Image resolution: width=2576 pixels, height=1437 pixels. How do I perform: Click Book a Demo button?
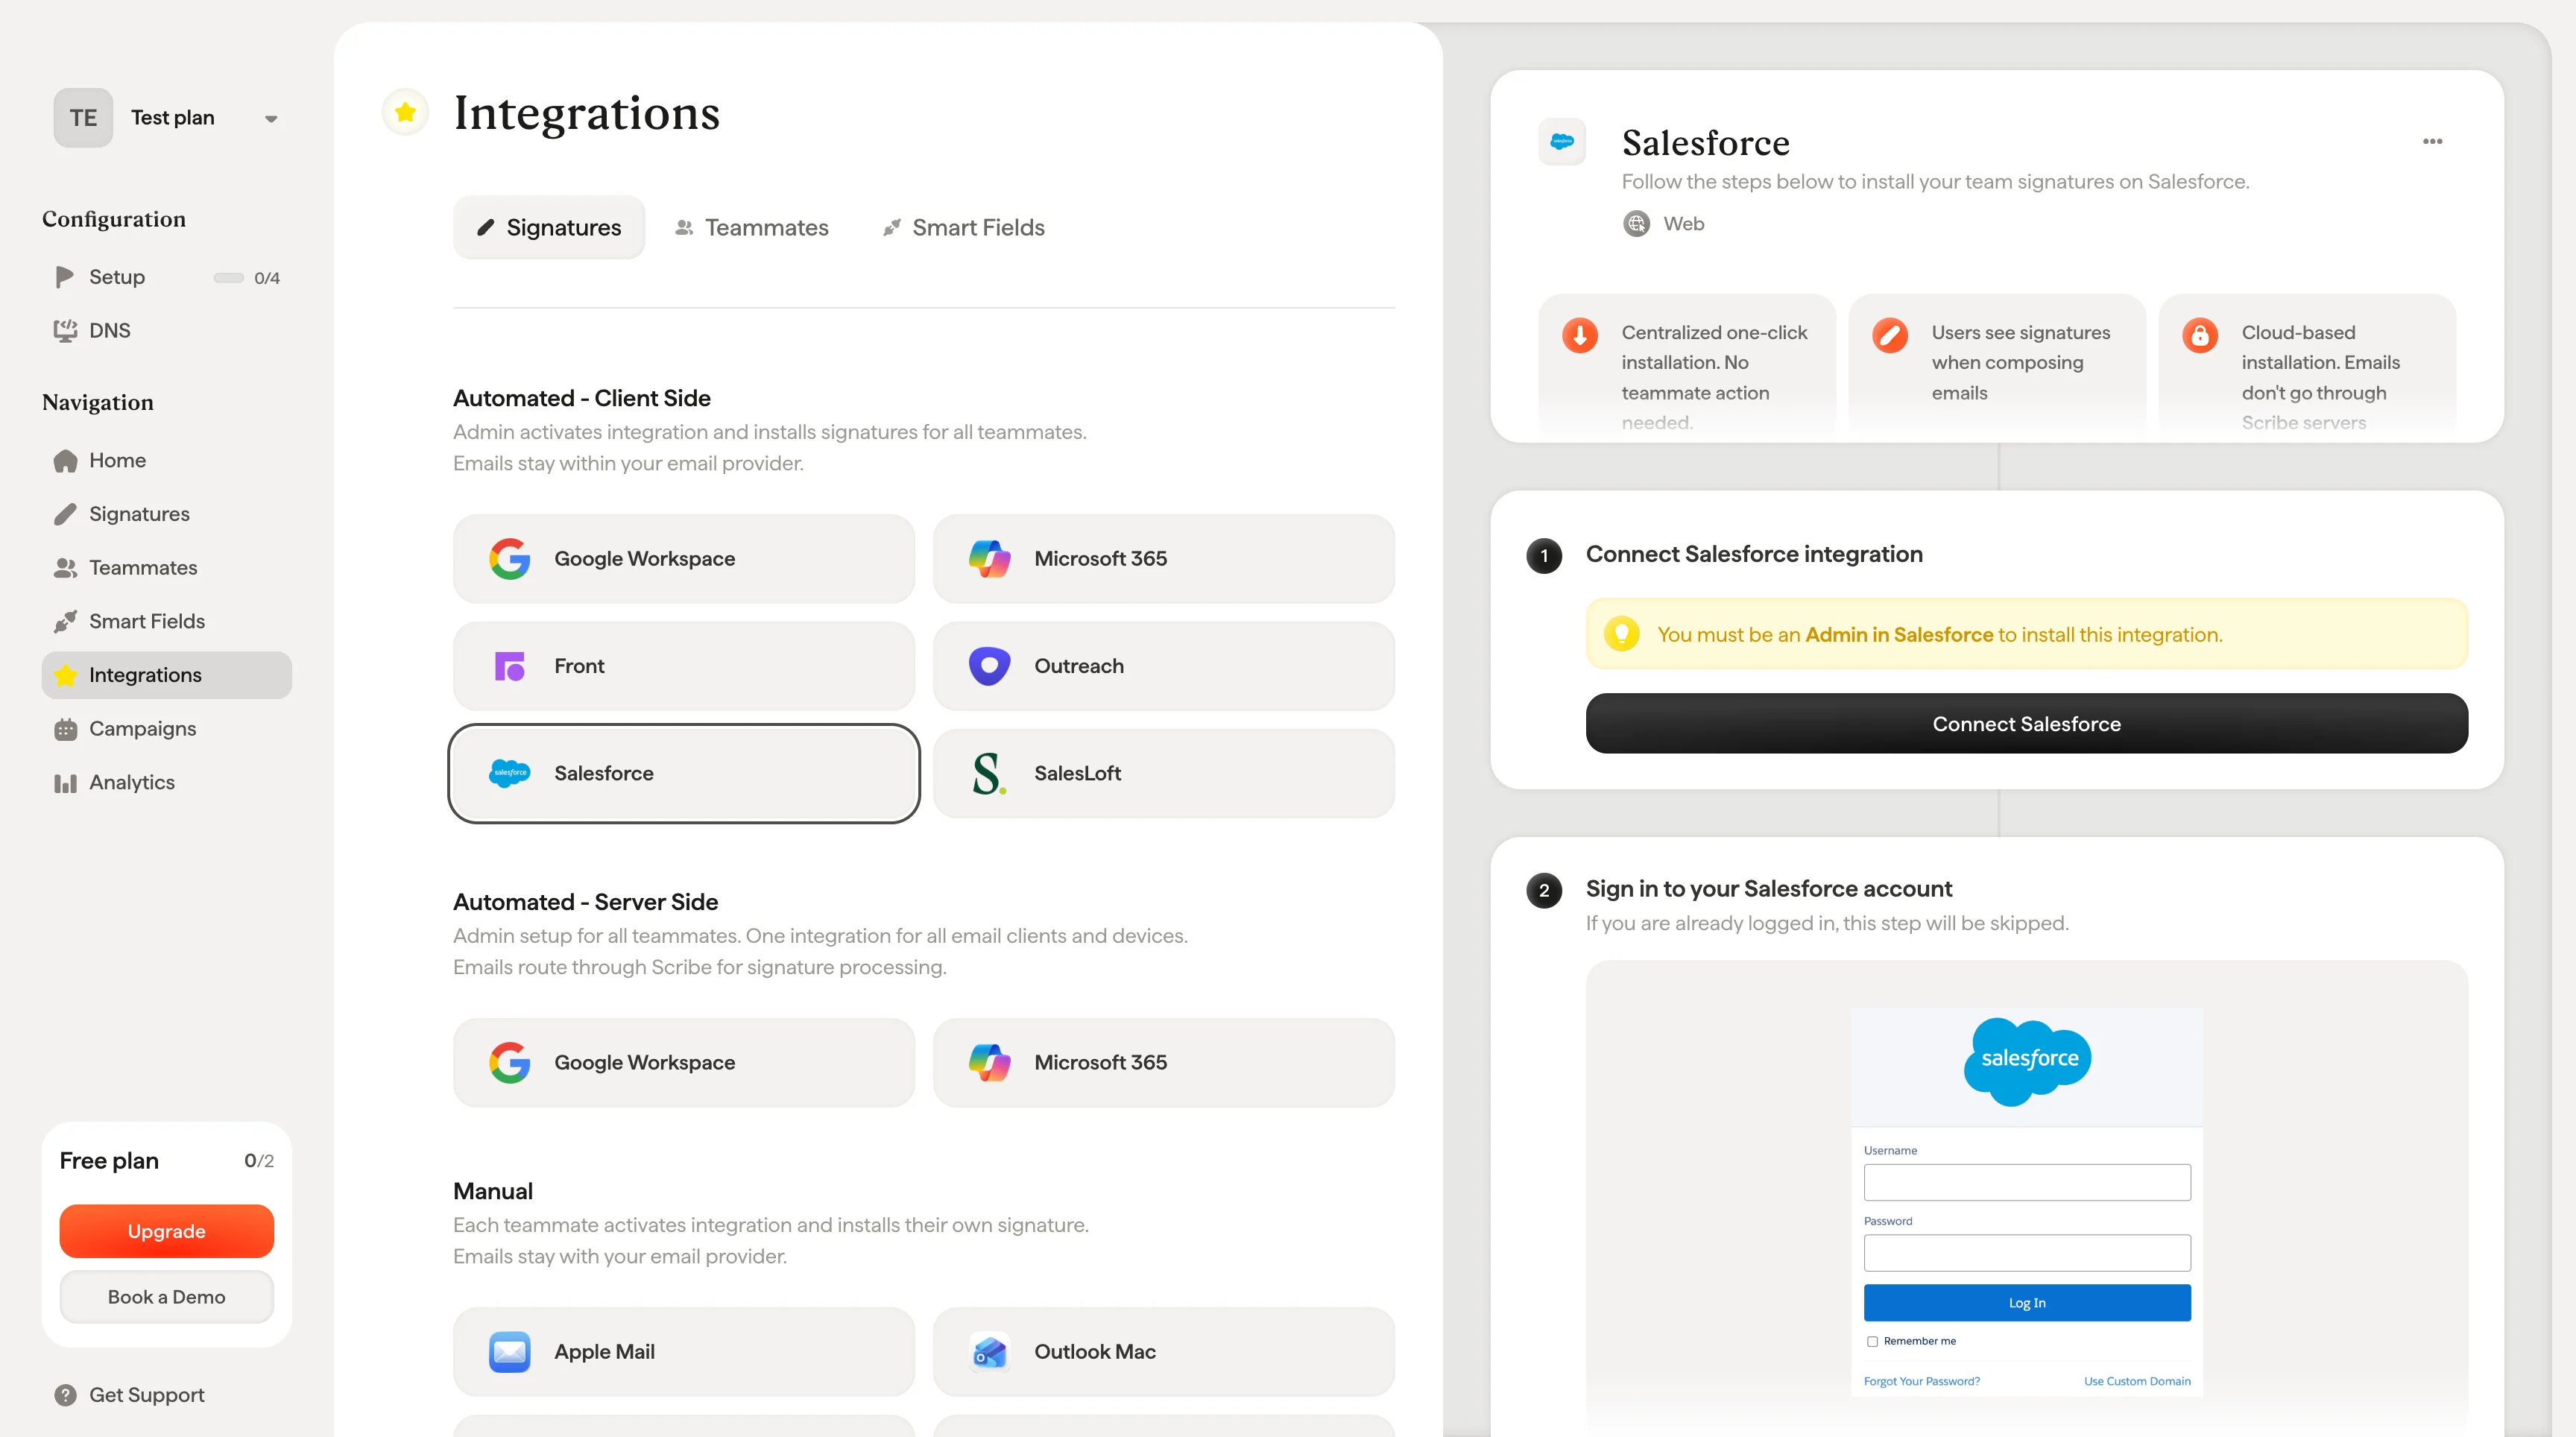166,1297
